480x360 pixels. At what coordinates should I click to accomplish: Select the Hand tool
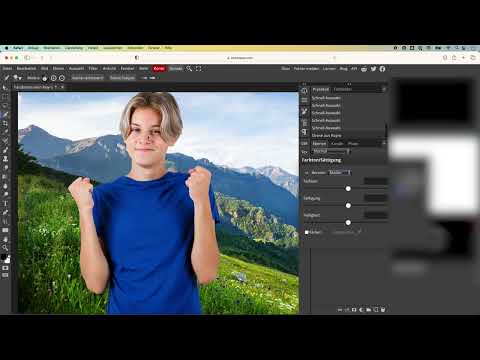point(5,239)
